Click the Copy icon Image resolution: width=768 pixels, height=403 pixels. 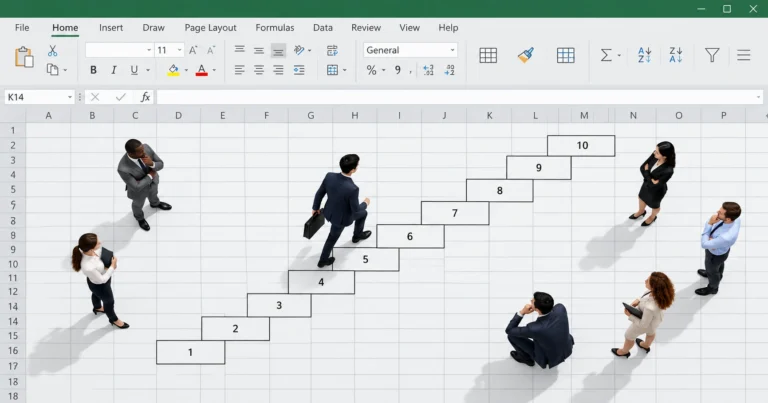(x=52, y=70)
